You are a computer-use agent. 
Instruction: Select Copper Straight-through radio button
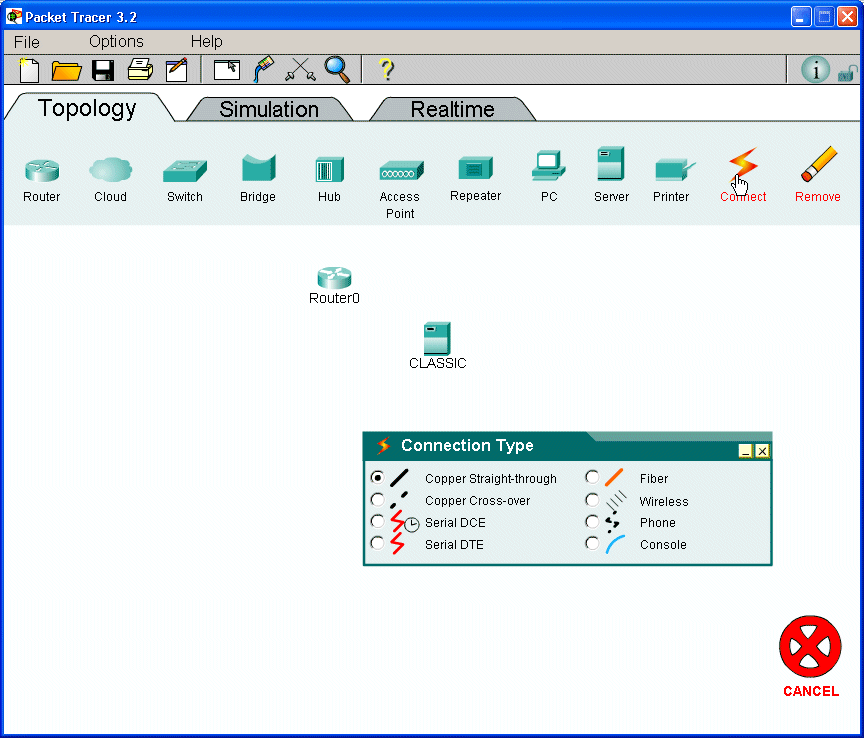click(377, 477)
